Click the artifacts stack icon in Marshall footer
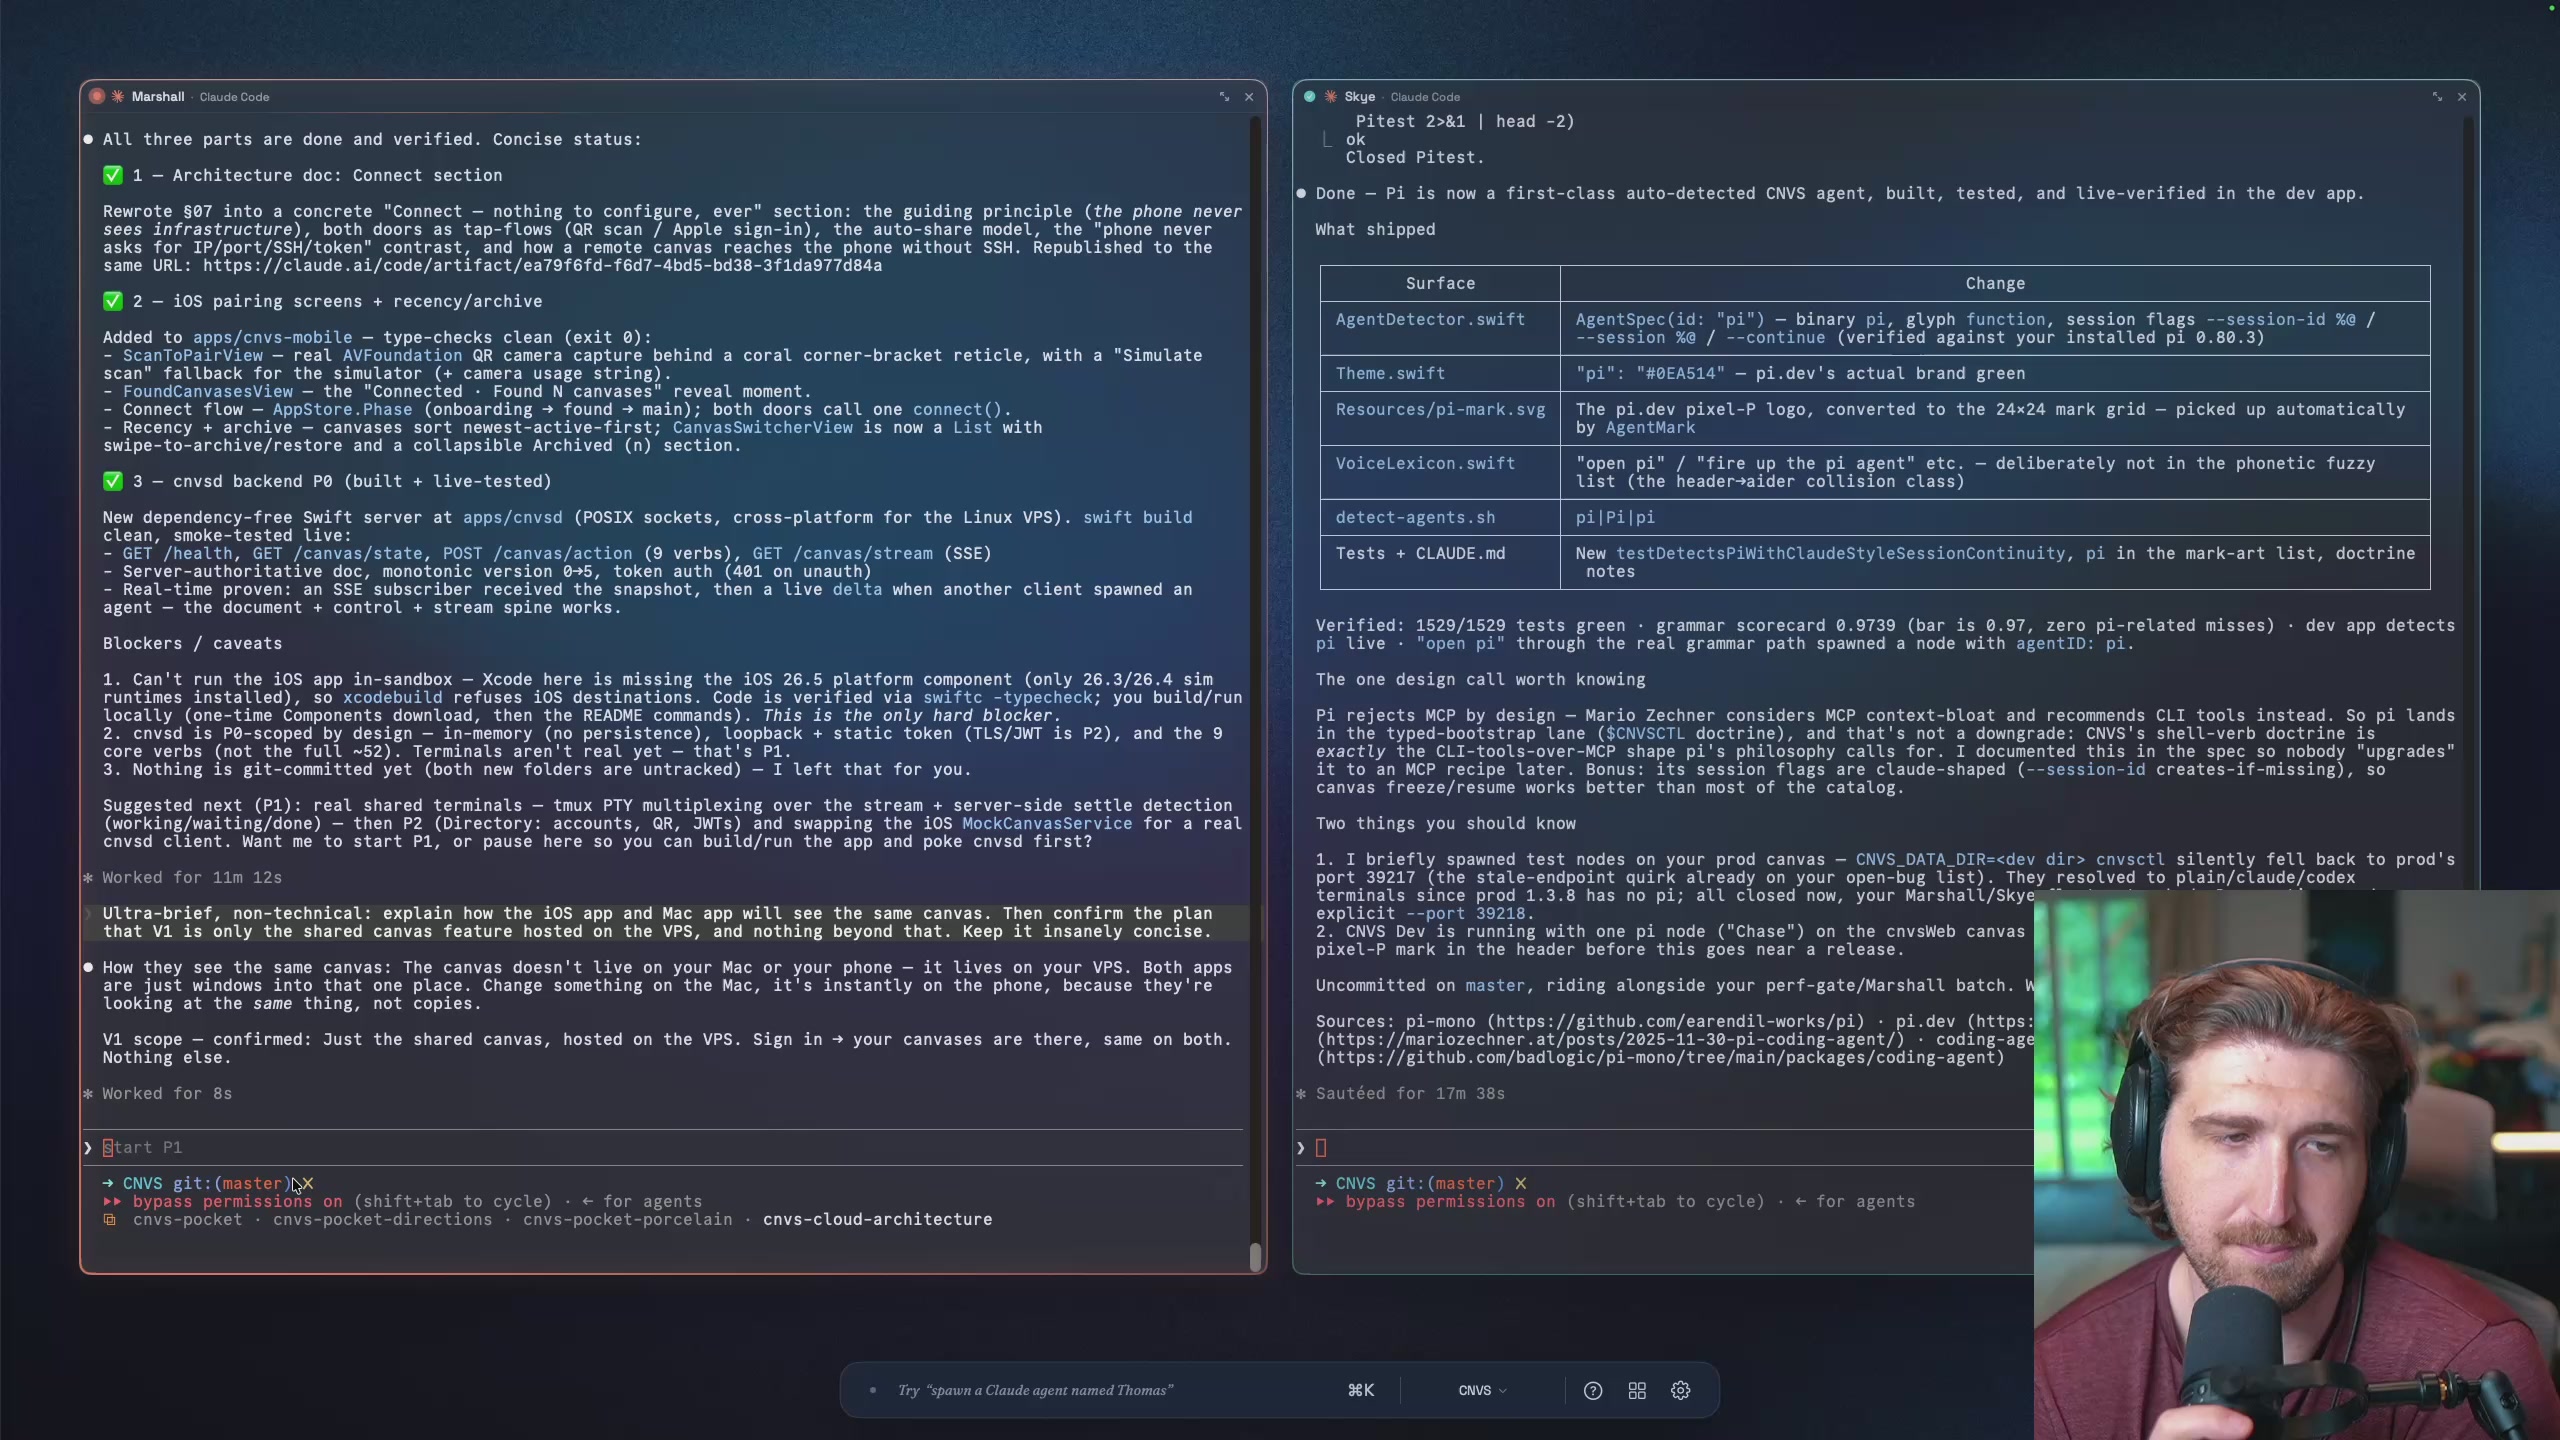This screenshot has width=2560, height=1440. pos(110,1219)
